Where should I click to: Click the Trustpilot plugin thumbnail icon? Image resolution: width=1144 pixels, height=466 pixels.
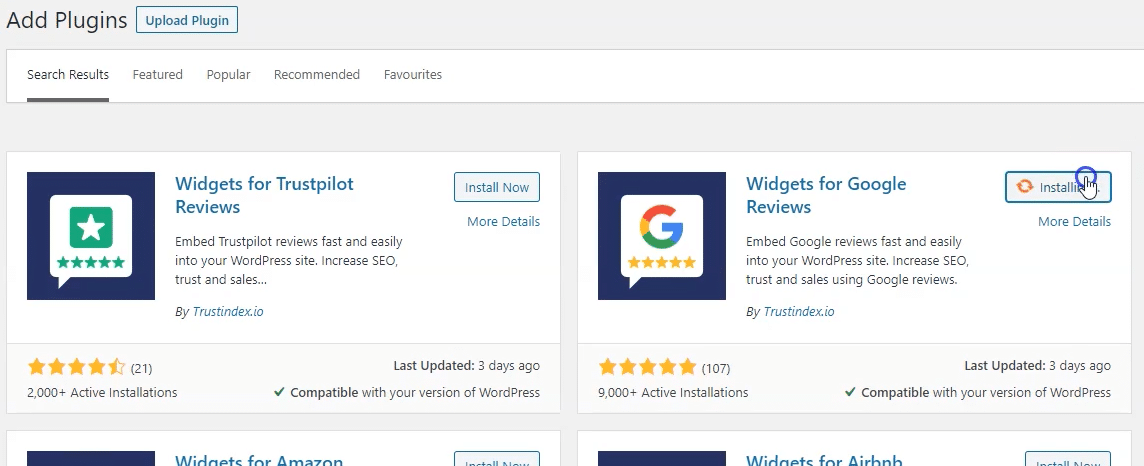(91, 236)
